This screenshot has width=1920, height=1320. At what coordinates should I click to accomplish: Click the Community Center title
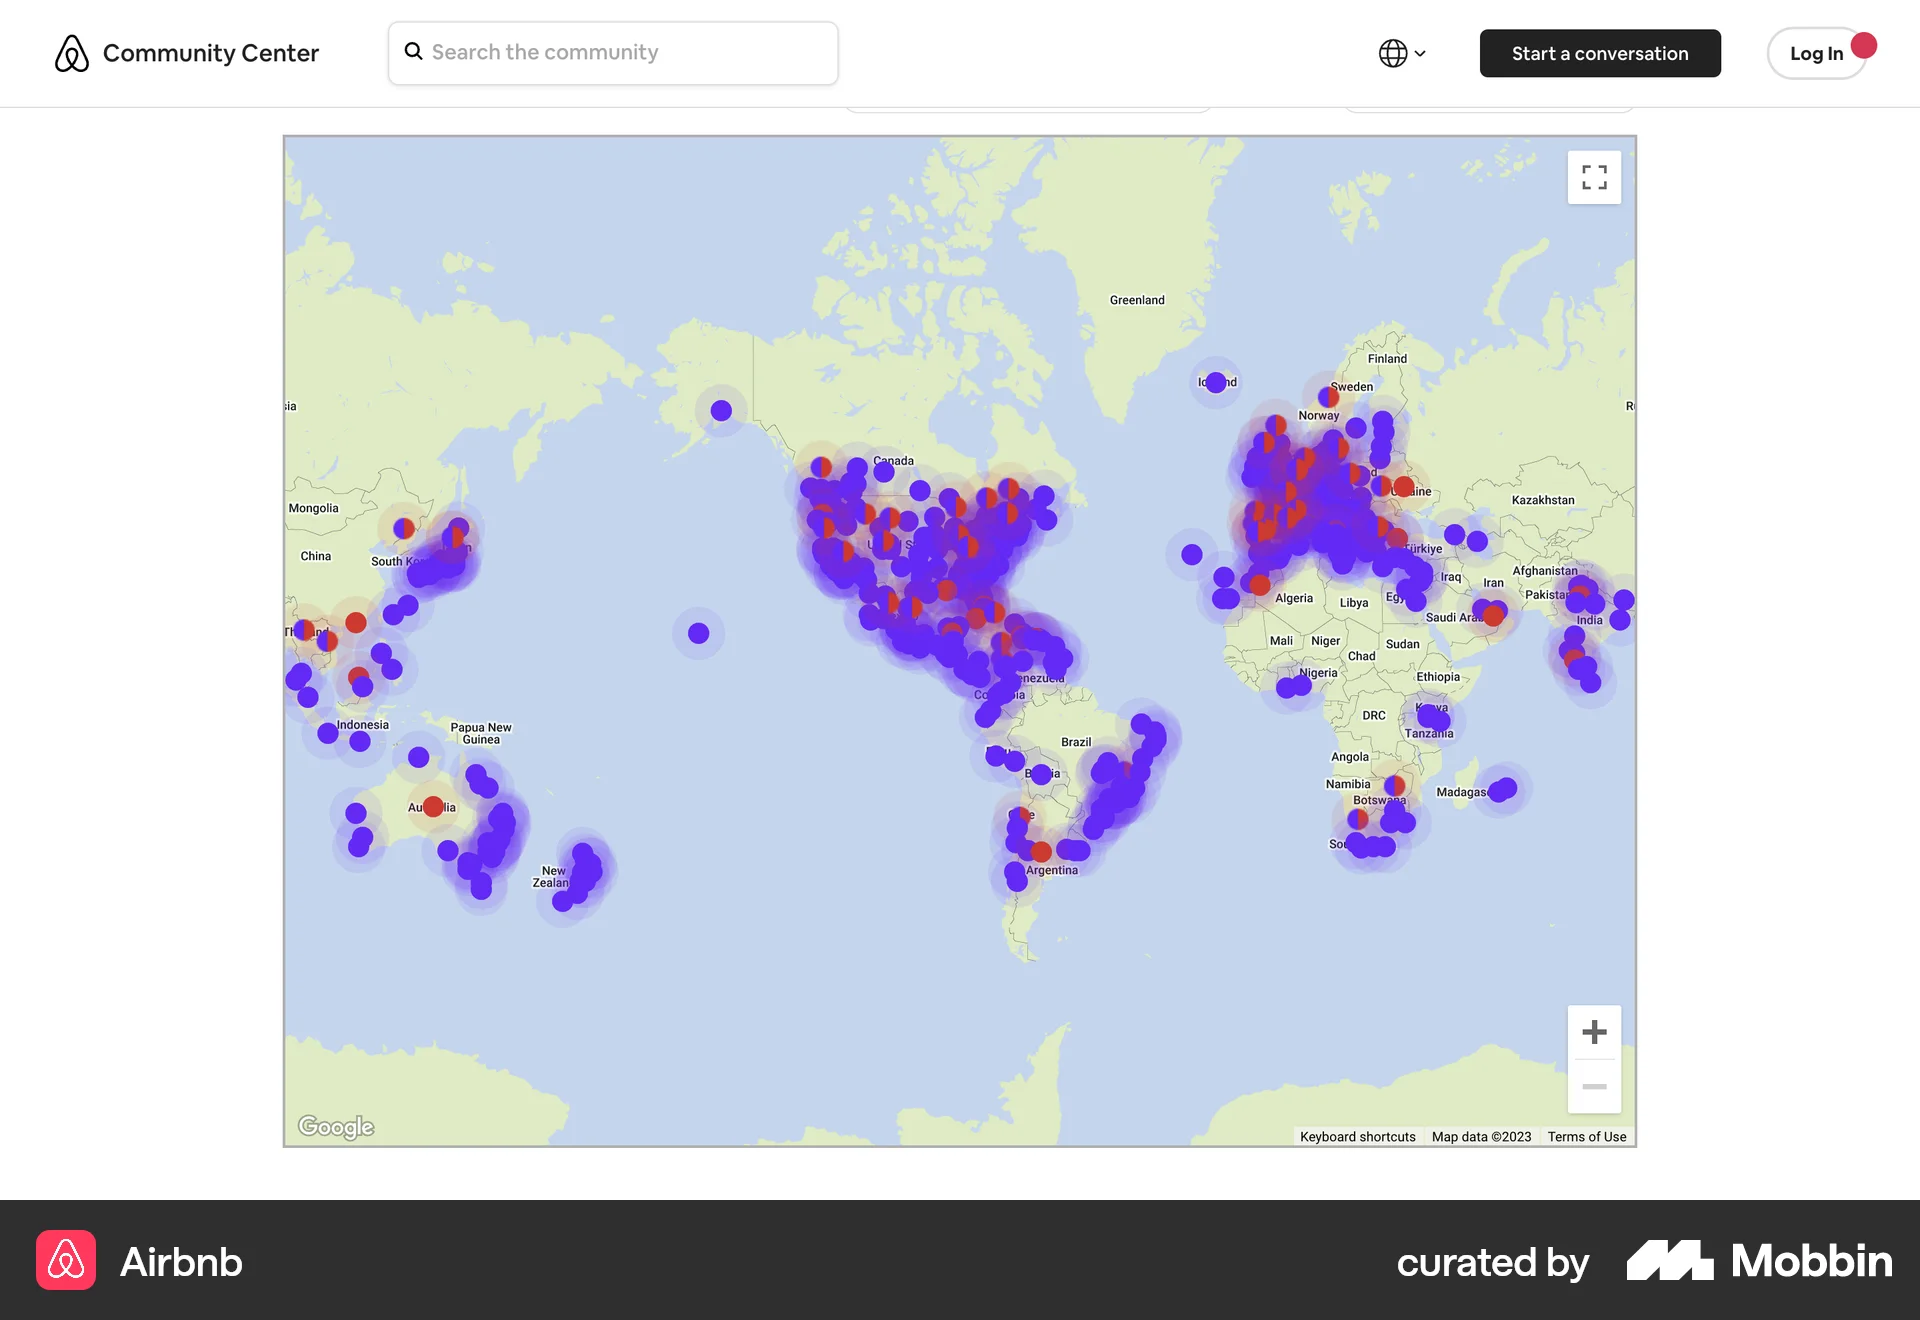[x=210, y=53]
